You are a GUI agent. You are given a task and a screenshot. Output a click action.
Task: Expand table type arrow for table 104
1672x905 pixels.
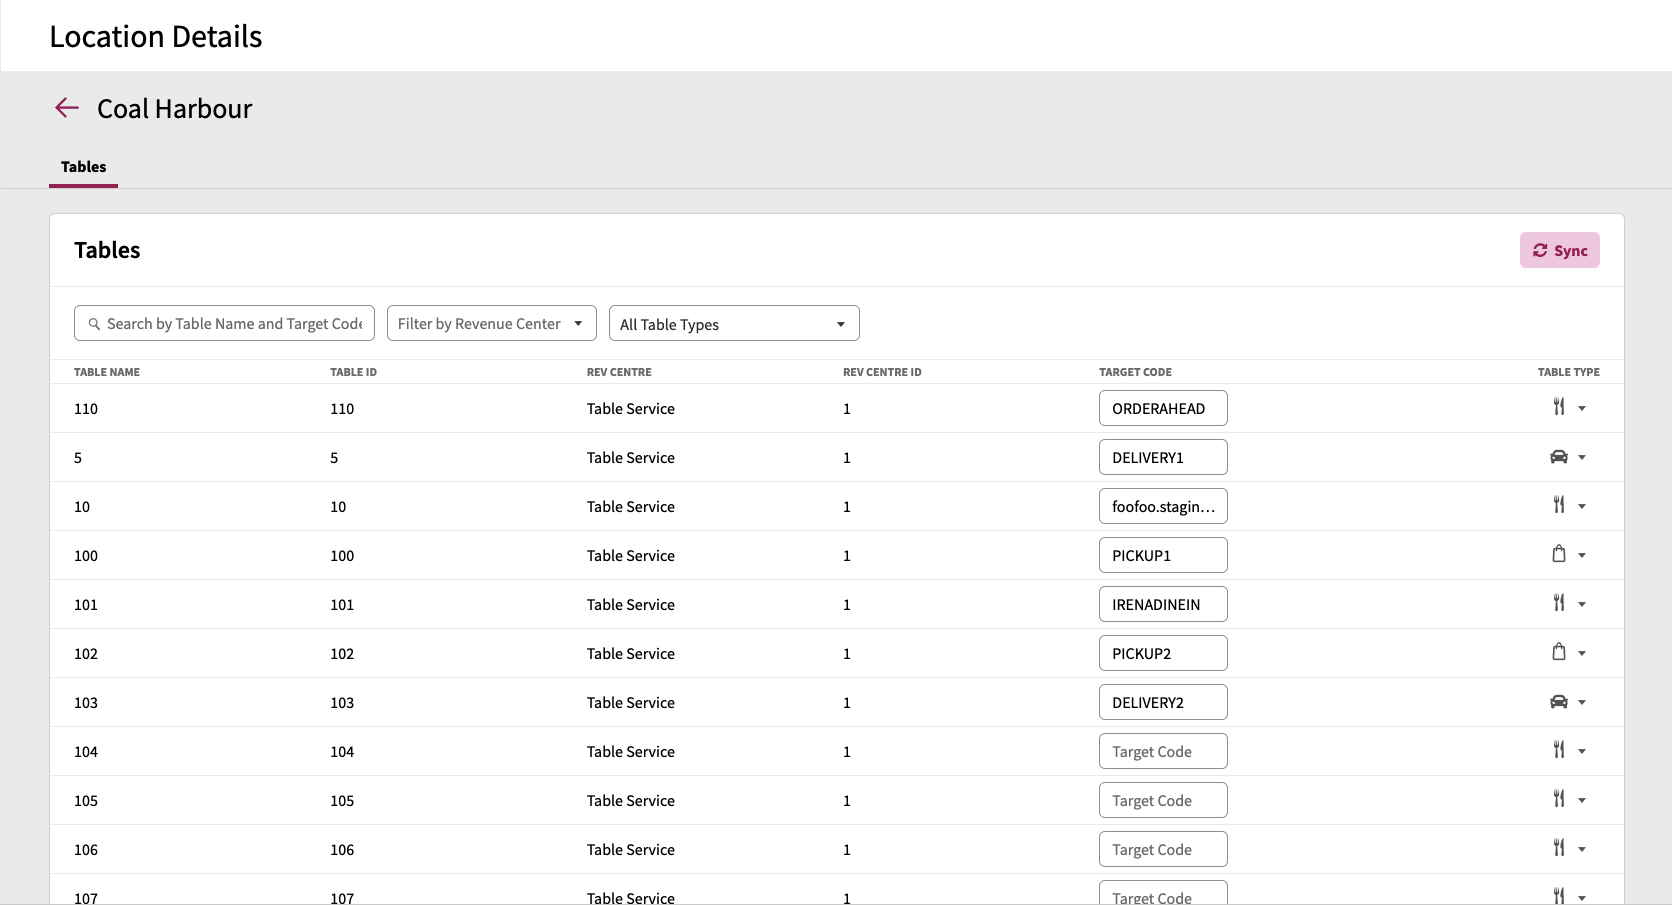[1582, 751]
